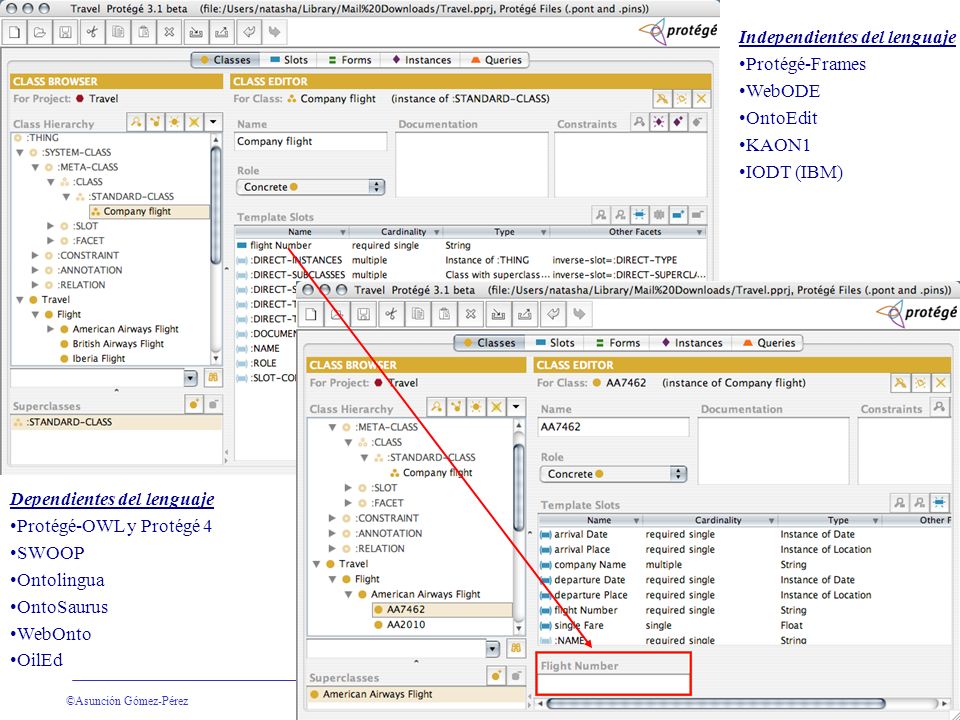Open the Slots tab in the front window
This screenshot has height=720, width=960.
pyautogui.click(x=555, y=343)
